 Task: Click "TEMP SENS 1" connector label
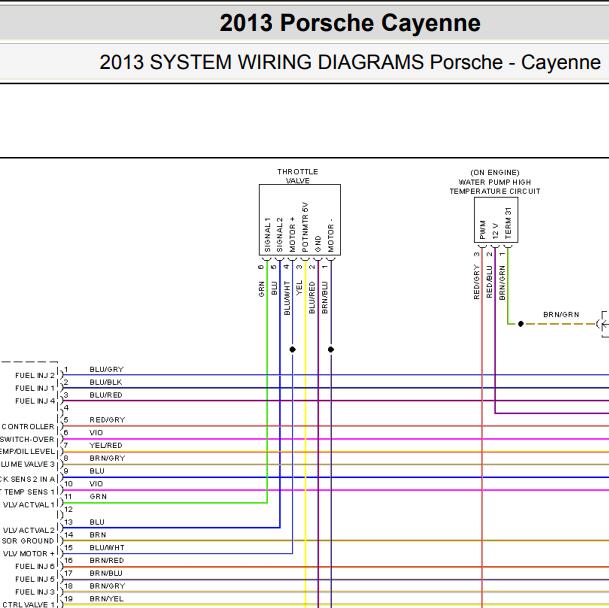[x=28, y=492]
